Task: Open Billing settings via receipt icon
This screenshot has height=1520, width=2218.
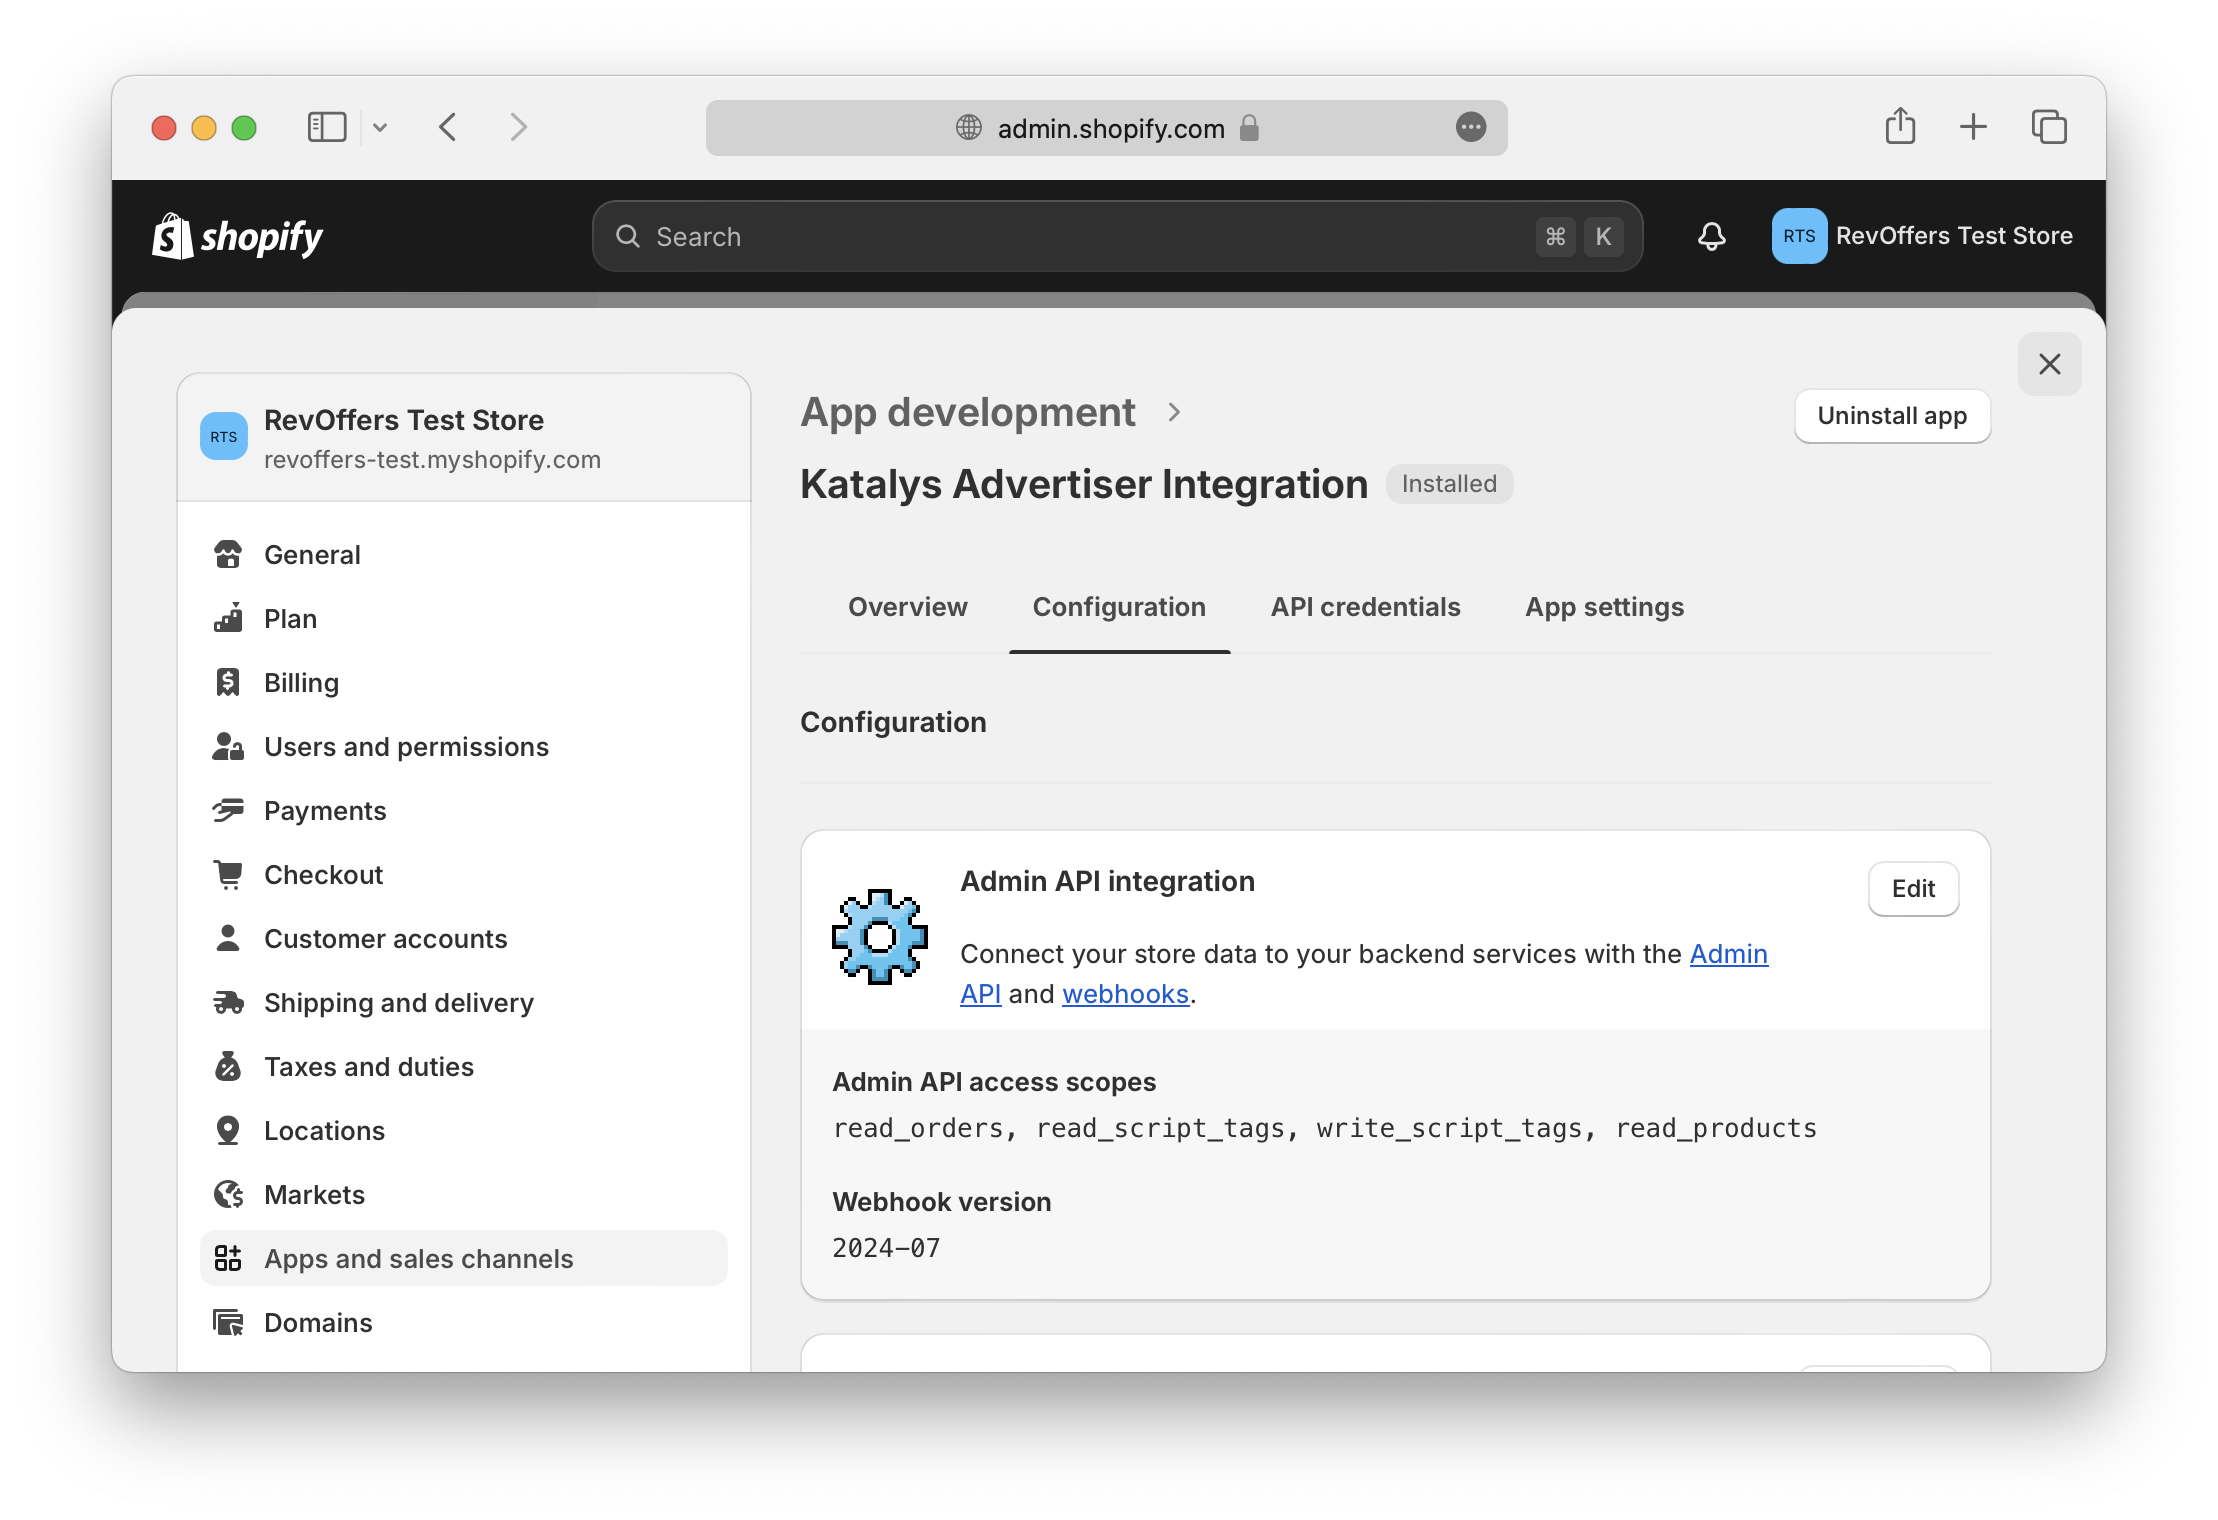Action: click(228, 683)
